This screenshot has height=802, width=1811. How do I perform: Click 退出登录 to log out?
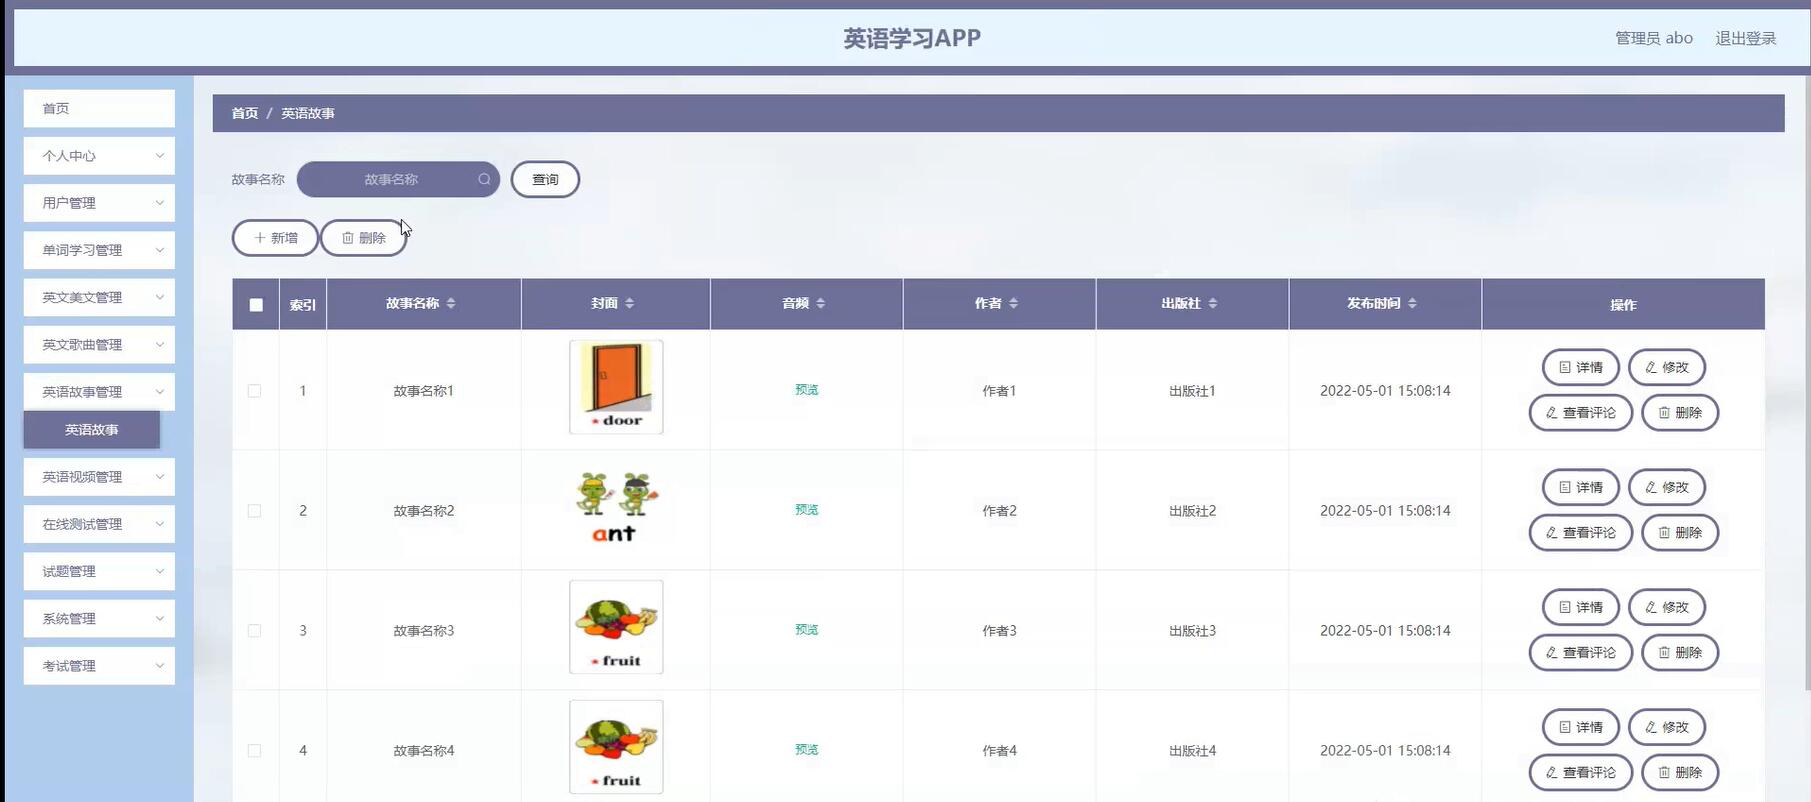click(x=1746, y=38)
